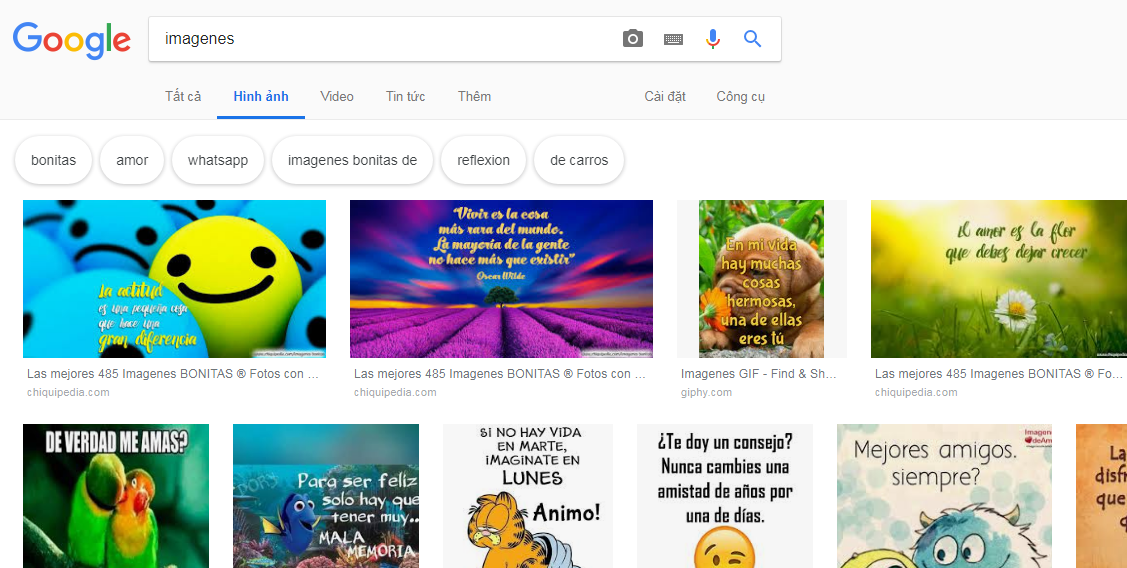
Task: Open the puppy 'En mi vida' GIF
Action: point(761,279)
